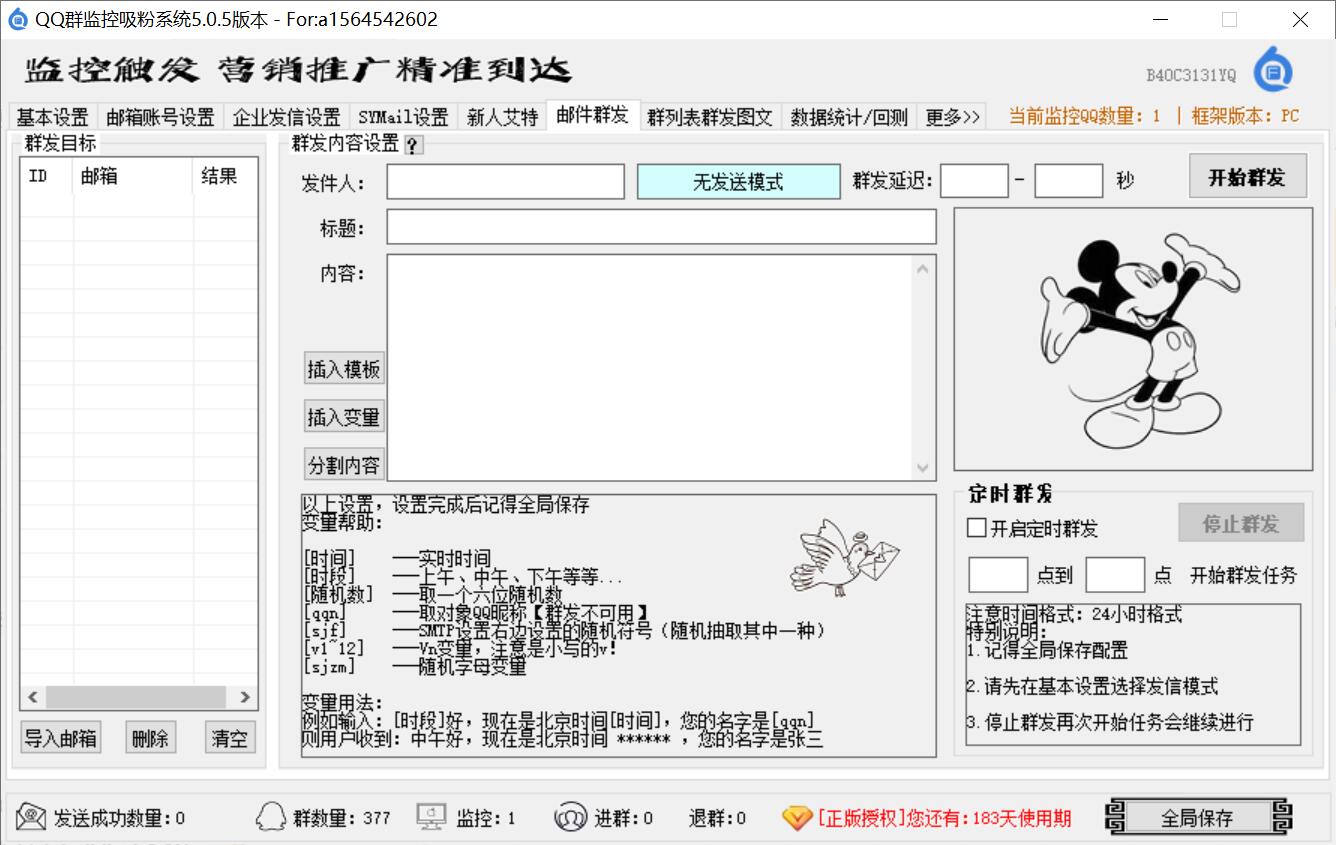Enable the 开启定时群发 checkbox
The height and width of the screenshot is (845, 1336).
pyautogui.click(x=977, y=528)
